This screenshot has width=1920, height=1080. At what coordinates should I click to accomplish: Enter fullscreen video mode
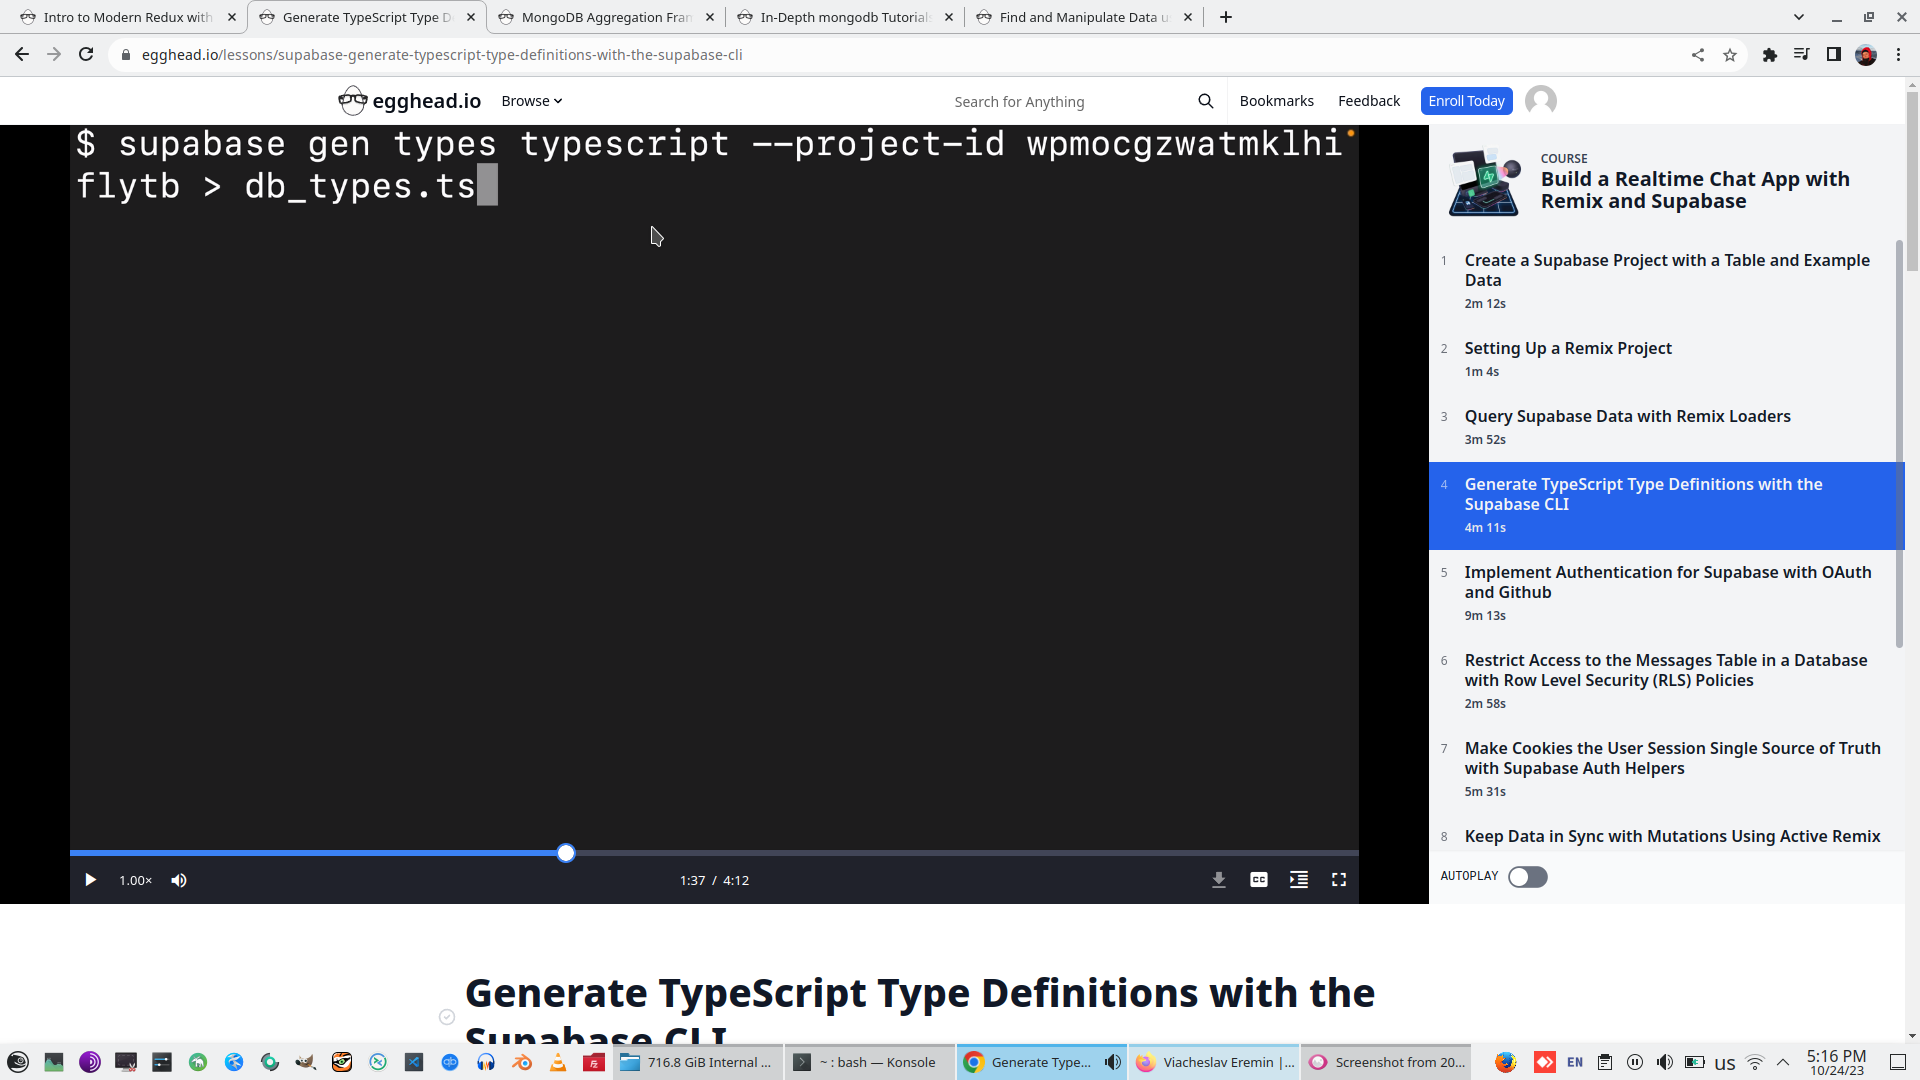click(x=1338, y=880)
